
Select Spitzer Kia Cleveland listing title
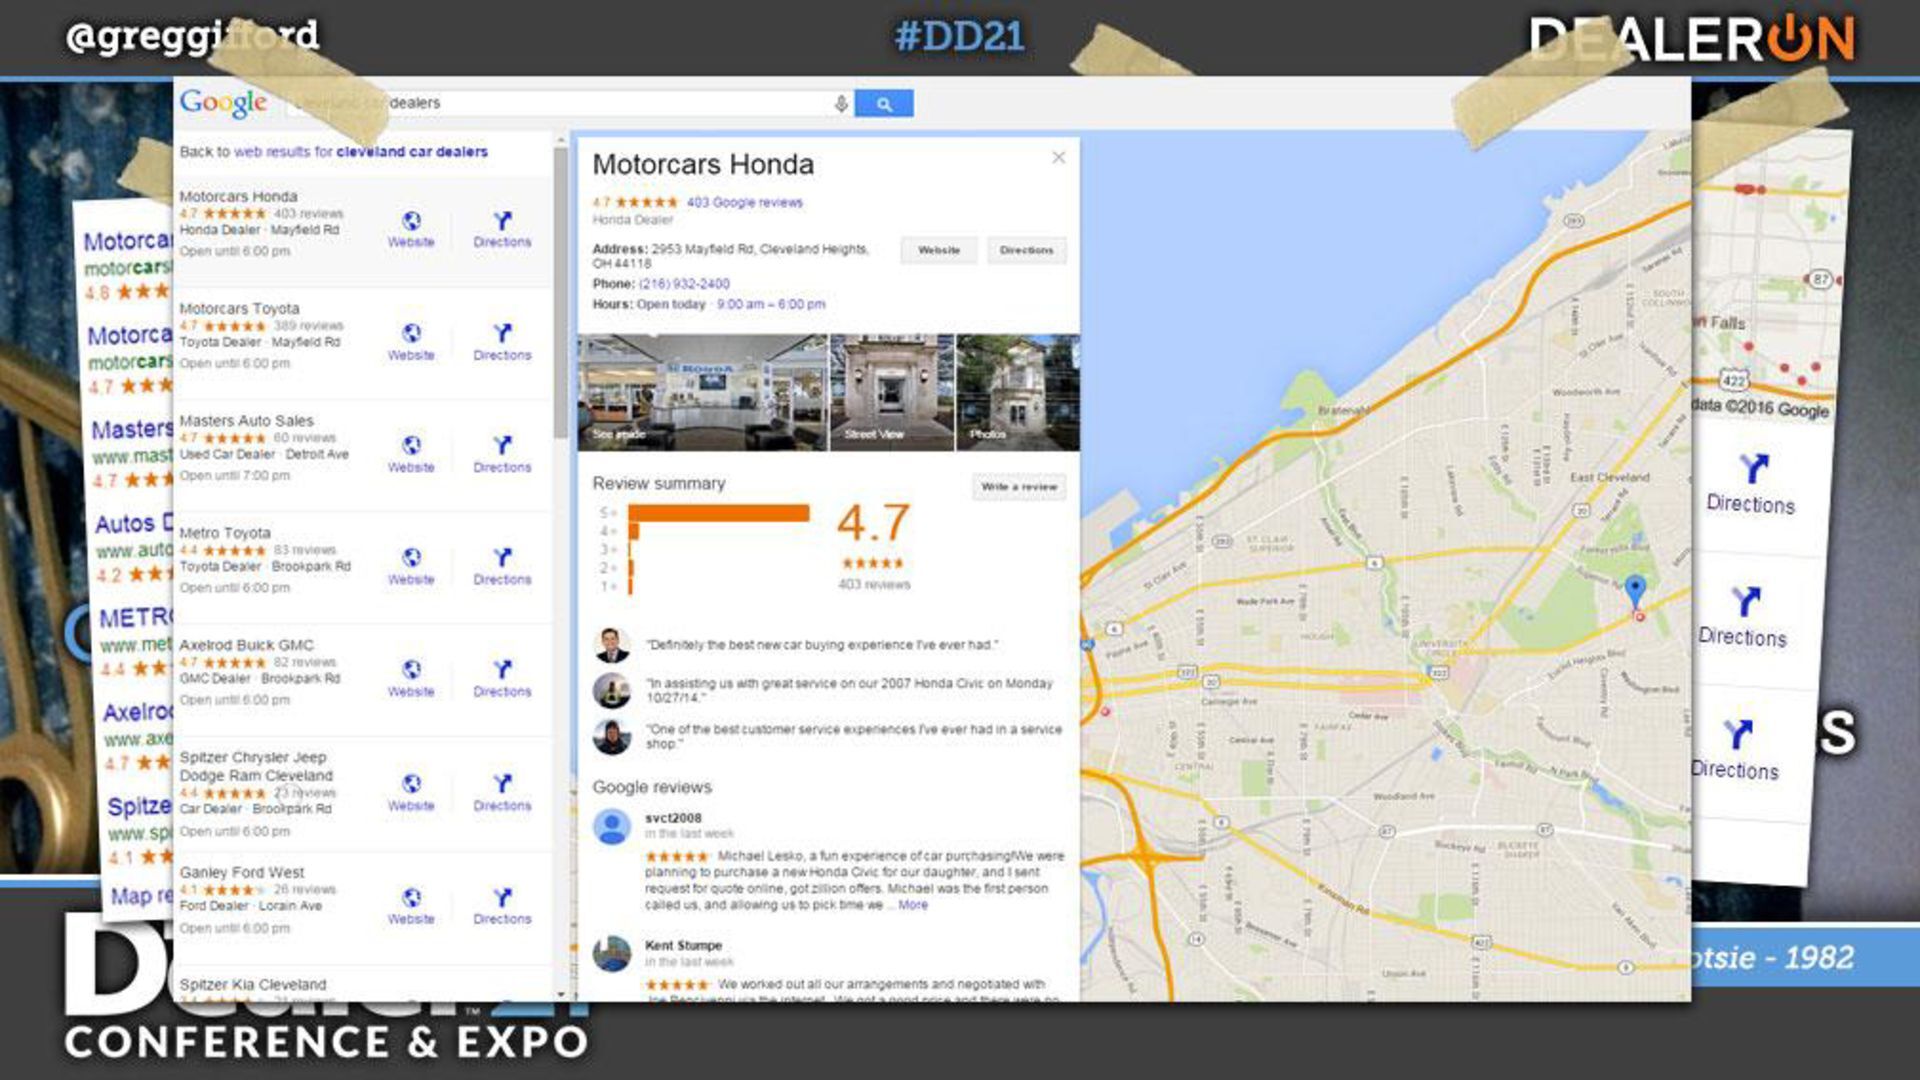[x=253, y=984]
